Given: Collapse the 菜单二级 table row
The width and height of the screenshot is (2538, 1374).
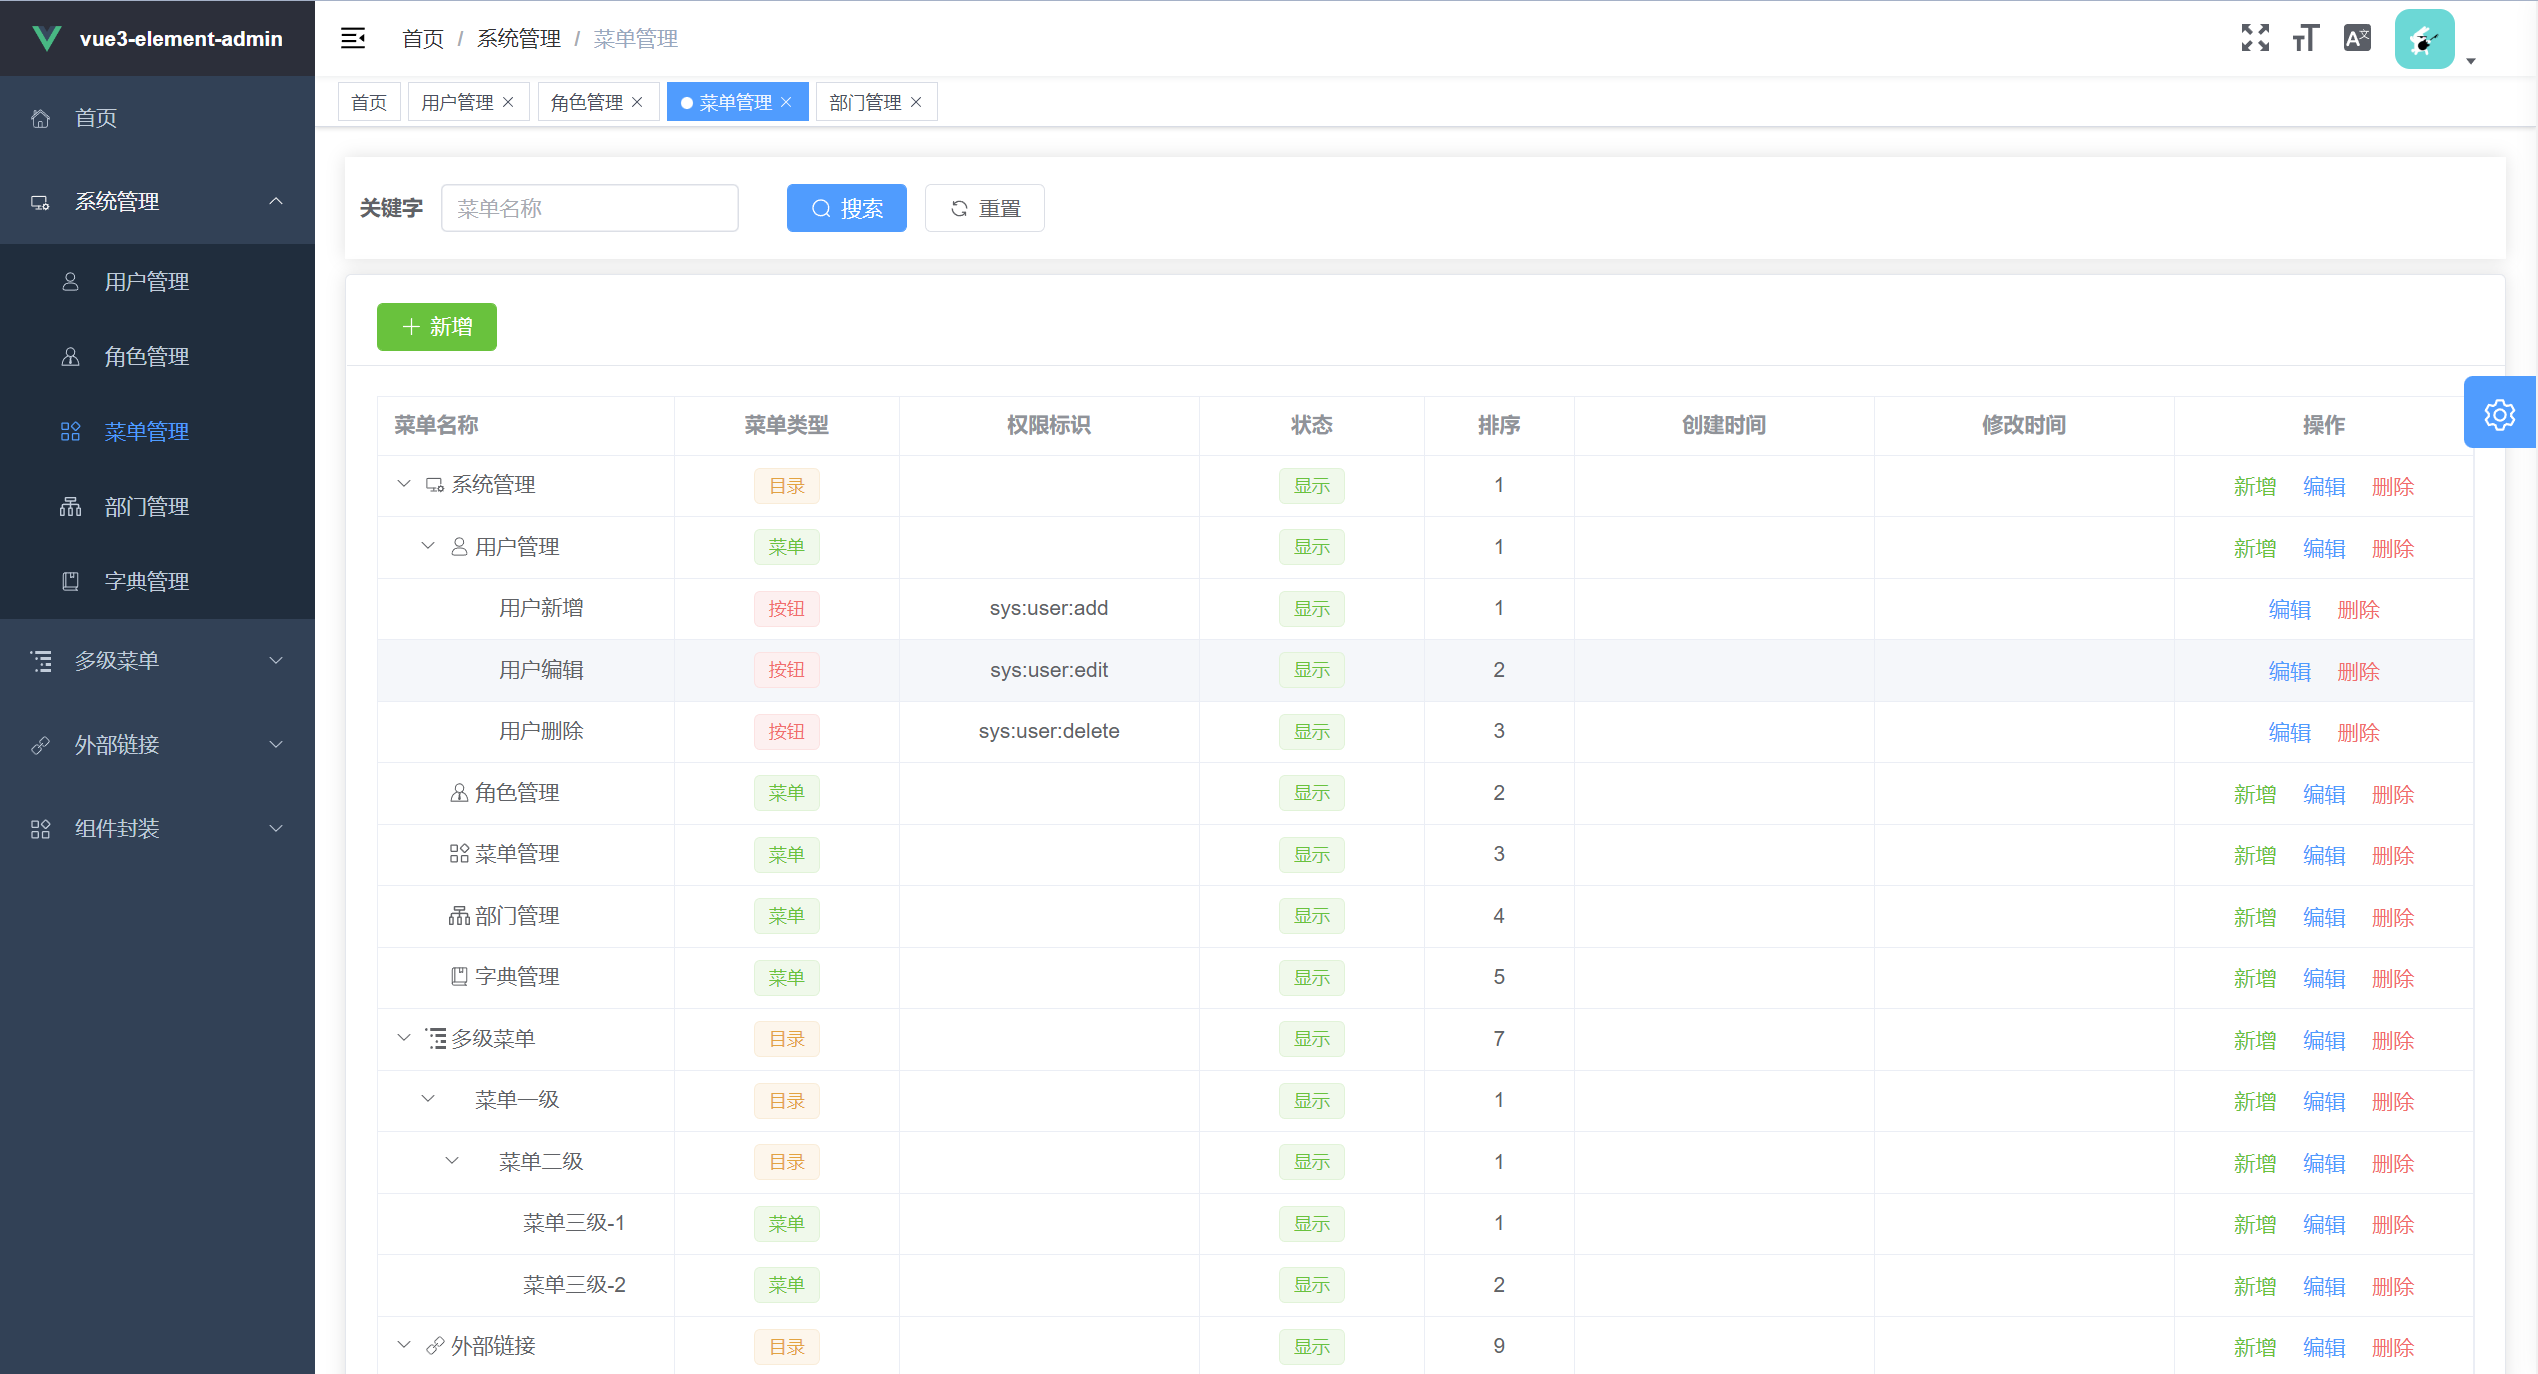Looking at the screenshot, I should pos(452,1161).
